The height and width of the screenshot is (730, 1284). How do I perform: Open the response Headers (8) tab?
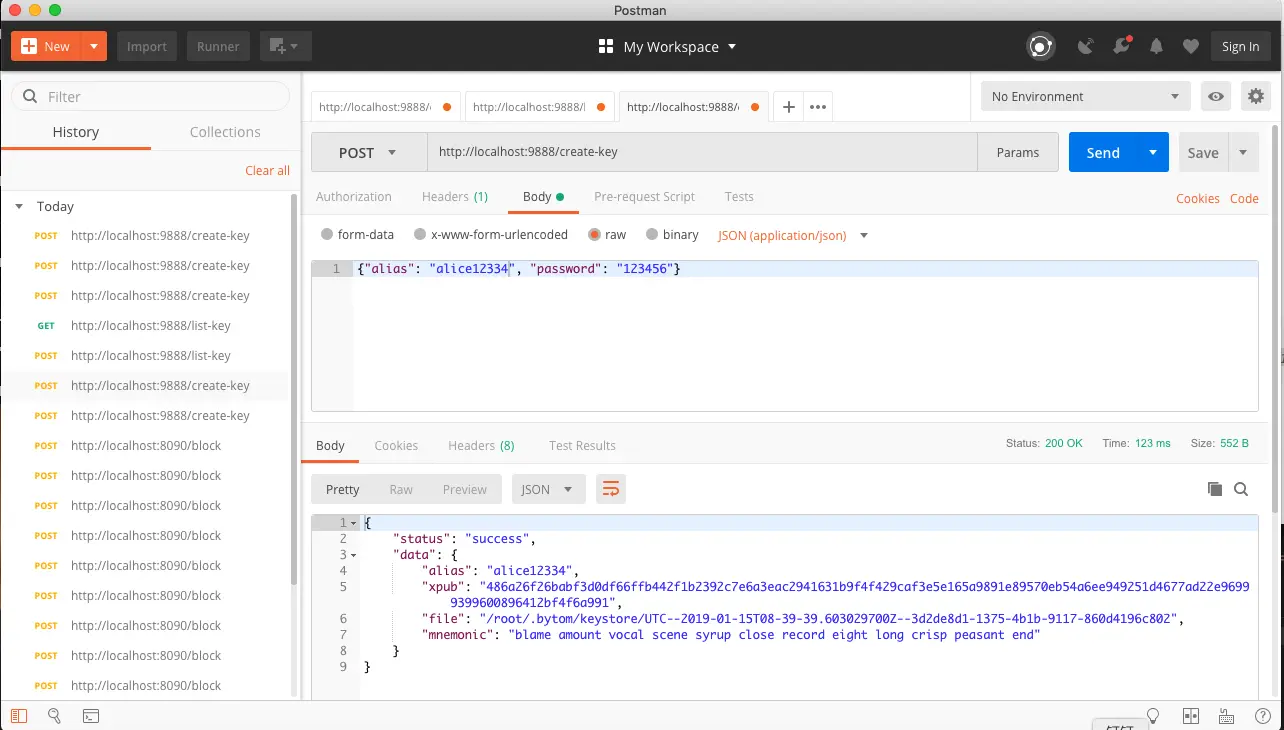481,446
